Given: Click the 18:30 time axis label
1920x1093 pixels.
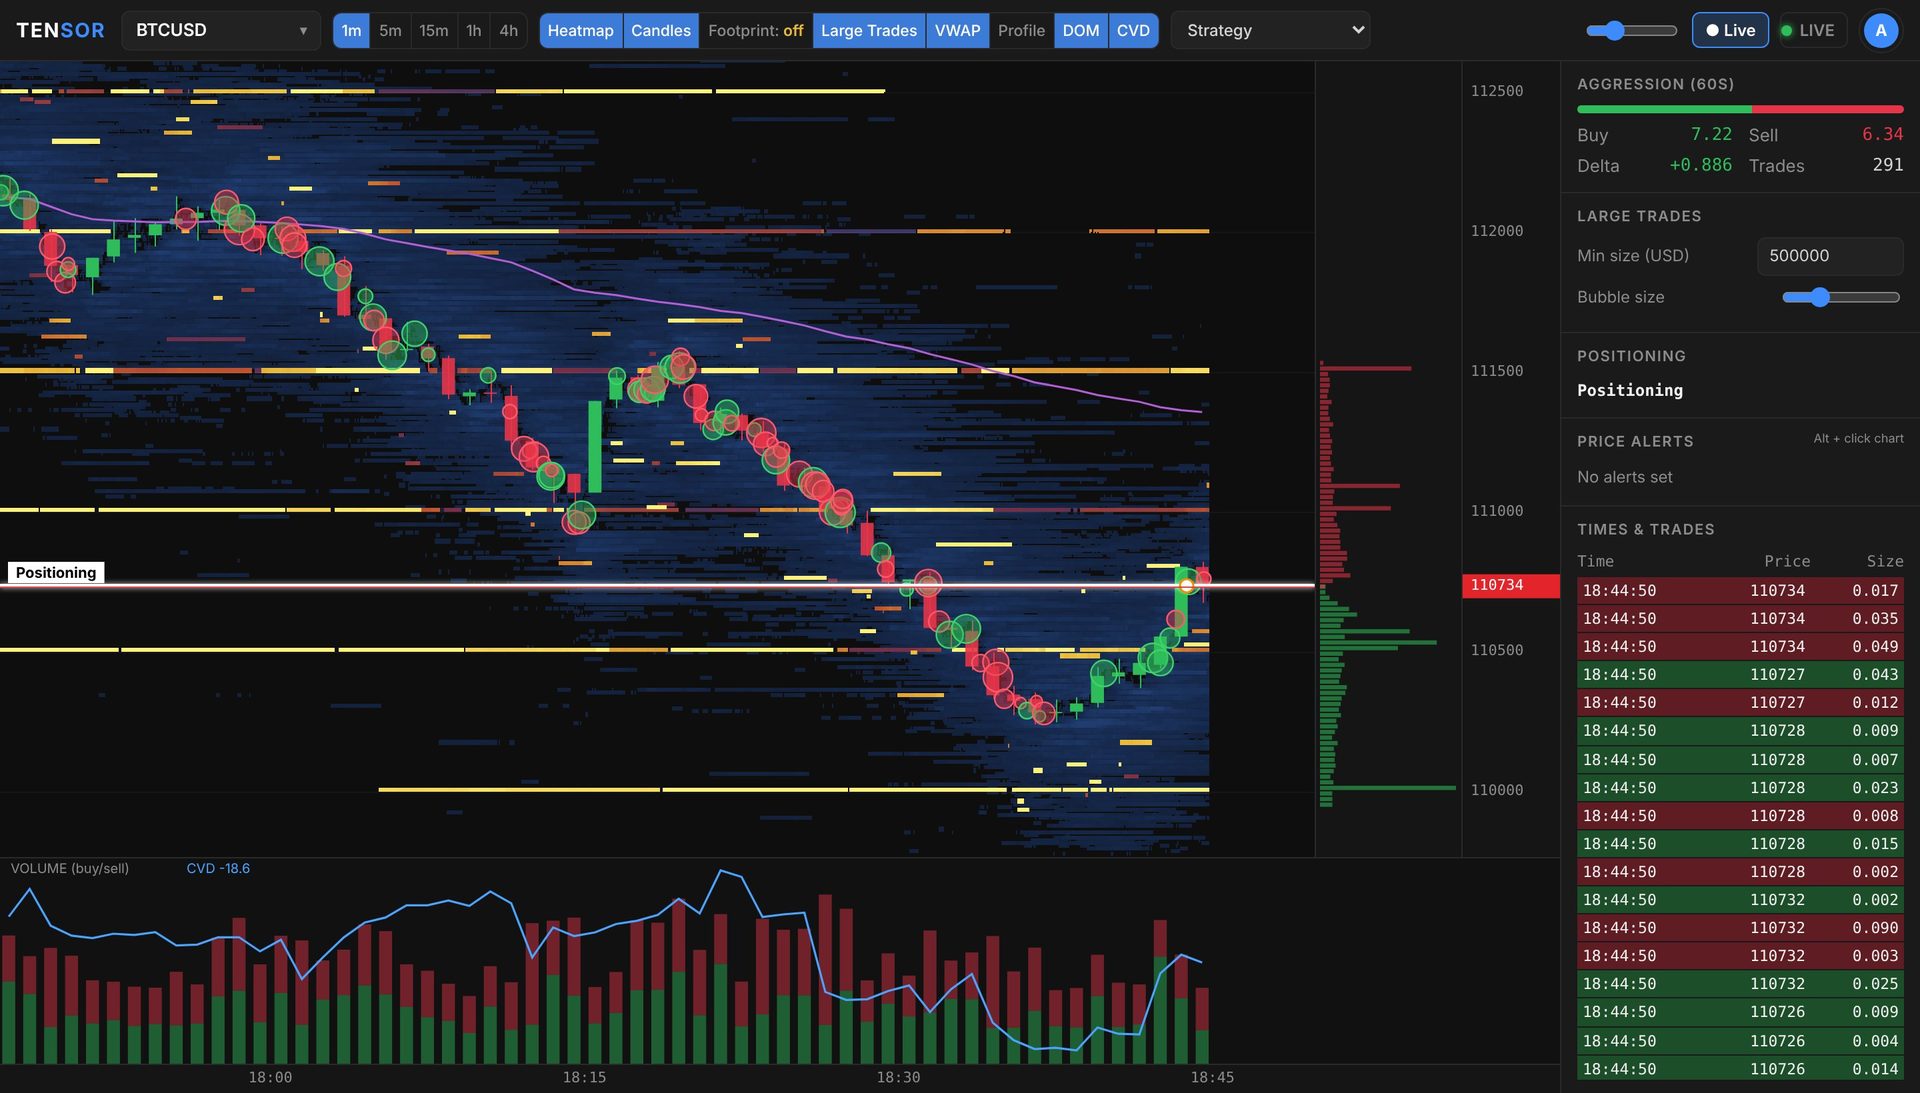Looking at the screenshot, I should [x=898, y=1077].
